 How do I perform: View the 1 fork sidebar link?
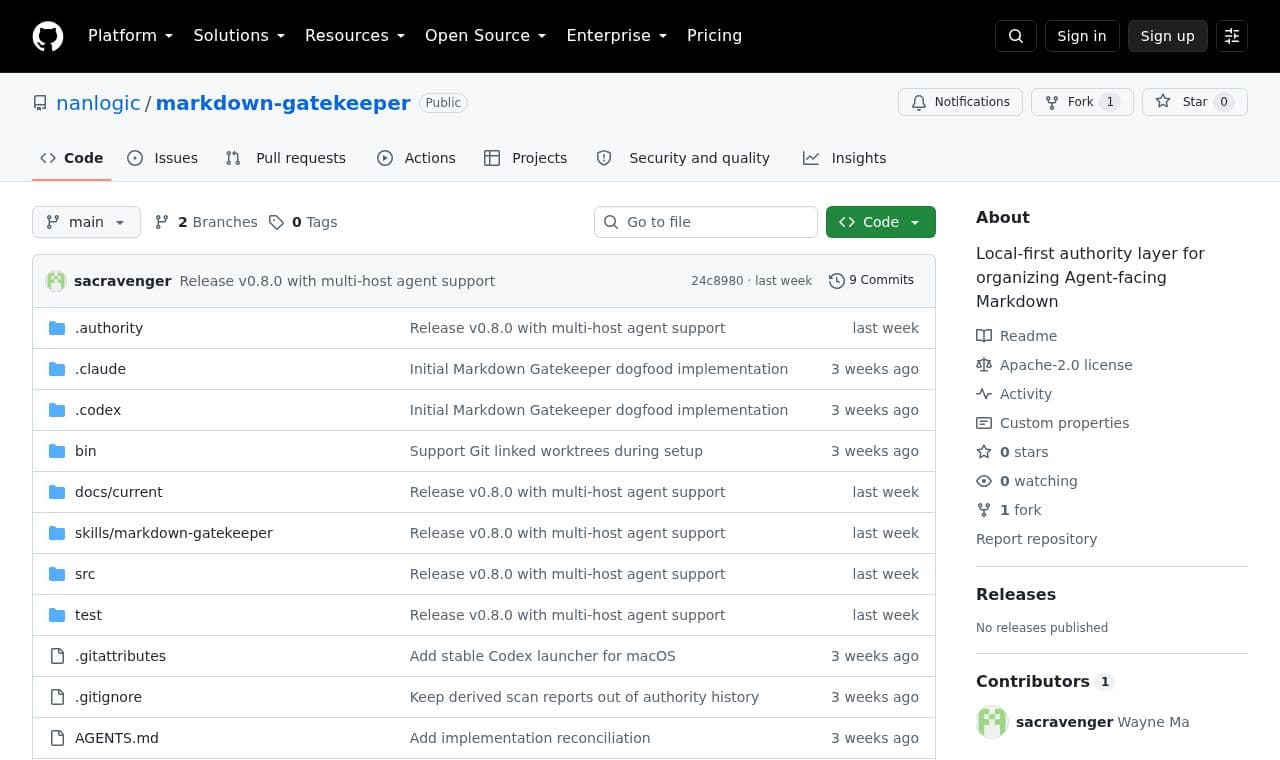pos(1009,510)
